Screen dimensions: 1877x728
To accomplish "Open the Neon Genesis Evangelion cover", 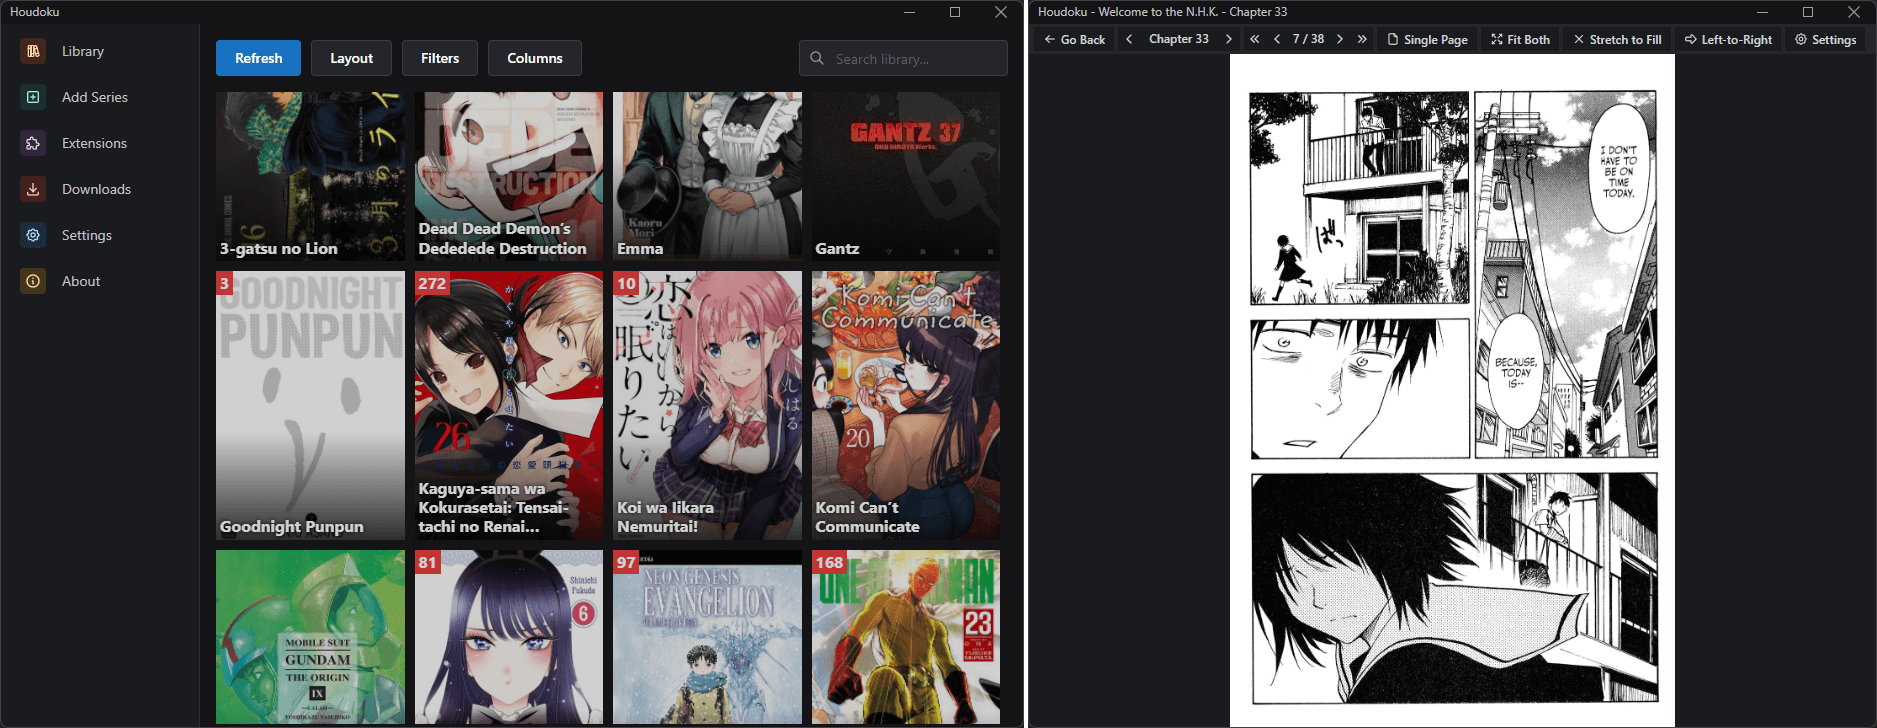I will pyautogui.click(x=707, y=637).
